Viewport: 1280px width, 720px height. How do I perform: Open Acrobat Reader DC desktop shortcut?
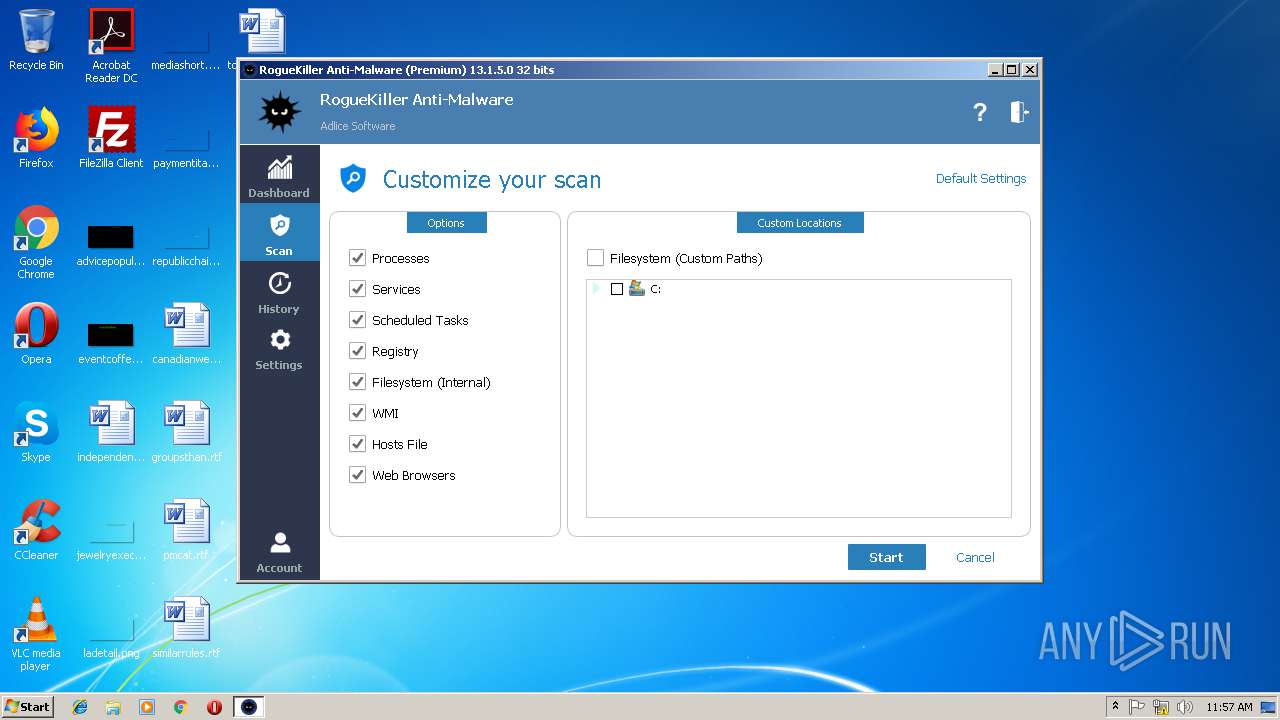click(111, 46)
